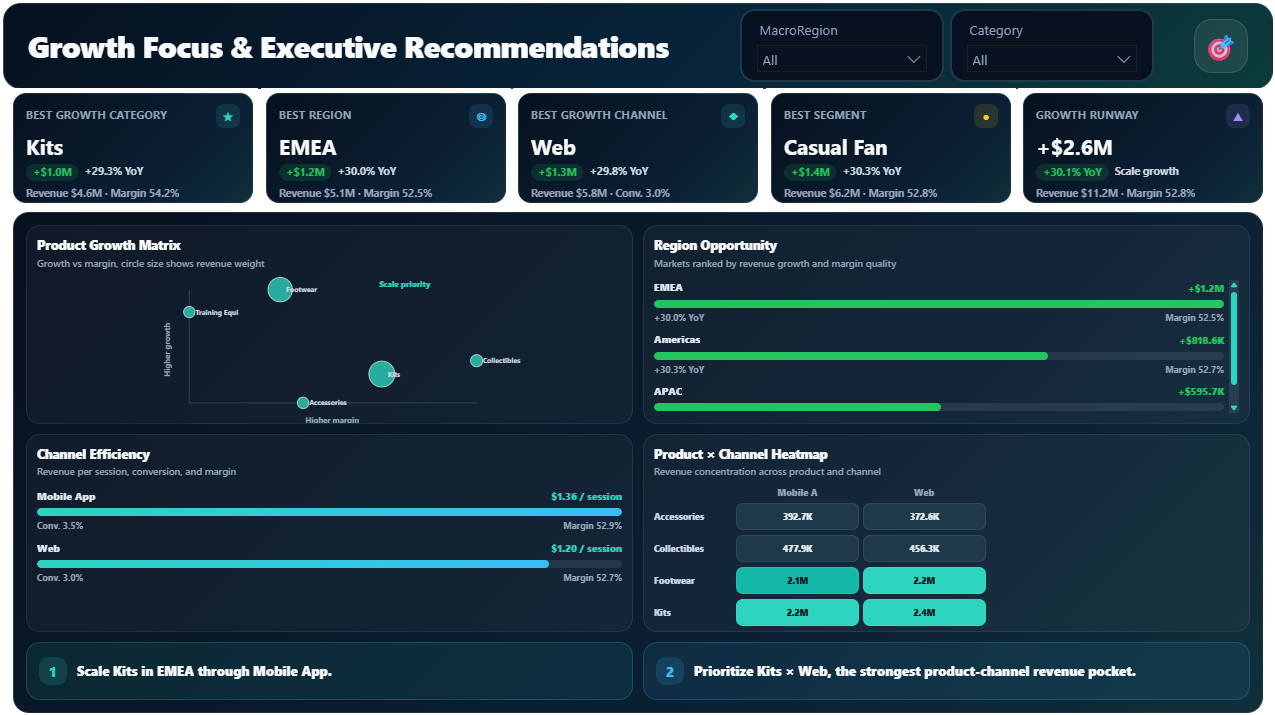Click the Product Growth Matrix title
This screenshot has width=1275, height=715.
[109, 245]
